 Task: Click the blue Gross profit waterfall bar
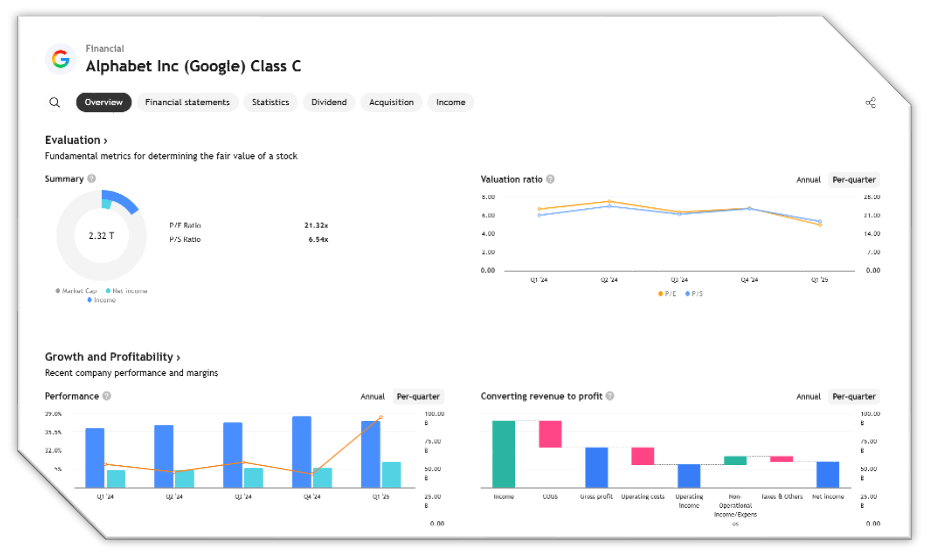(x=597, y=468)
